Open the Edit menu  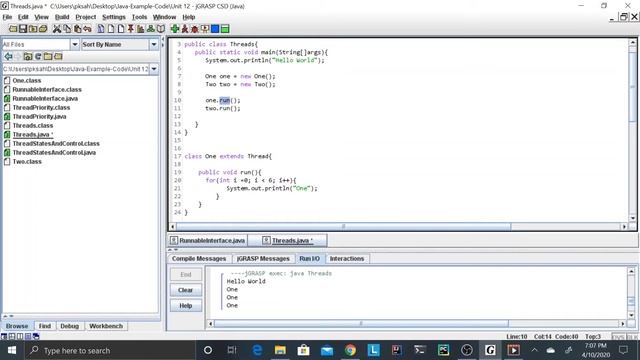(23, 17)
